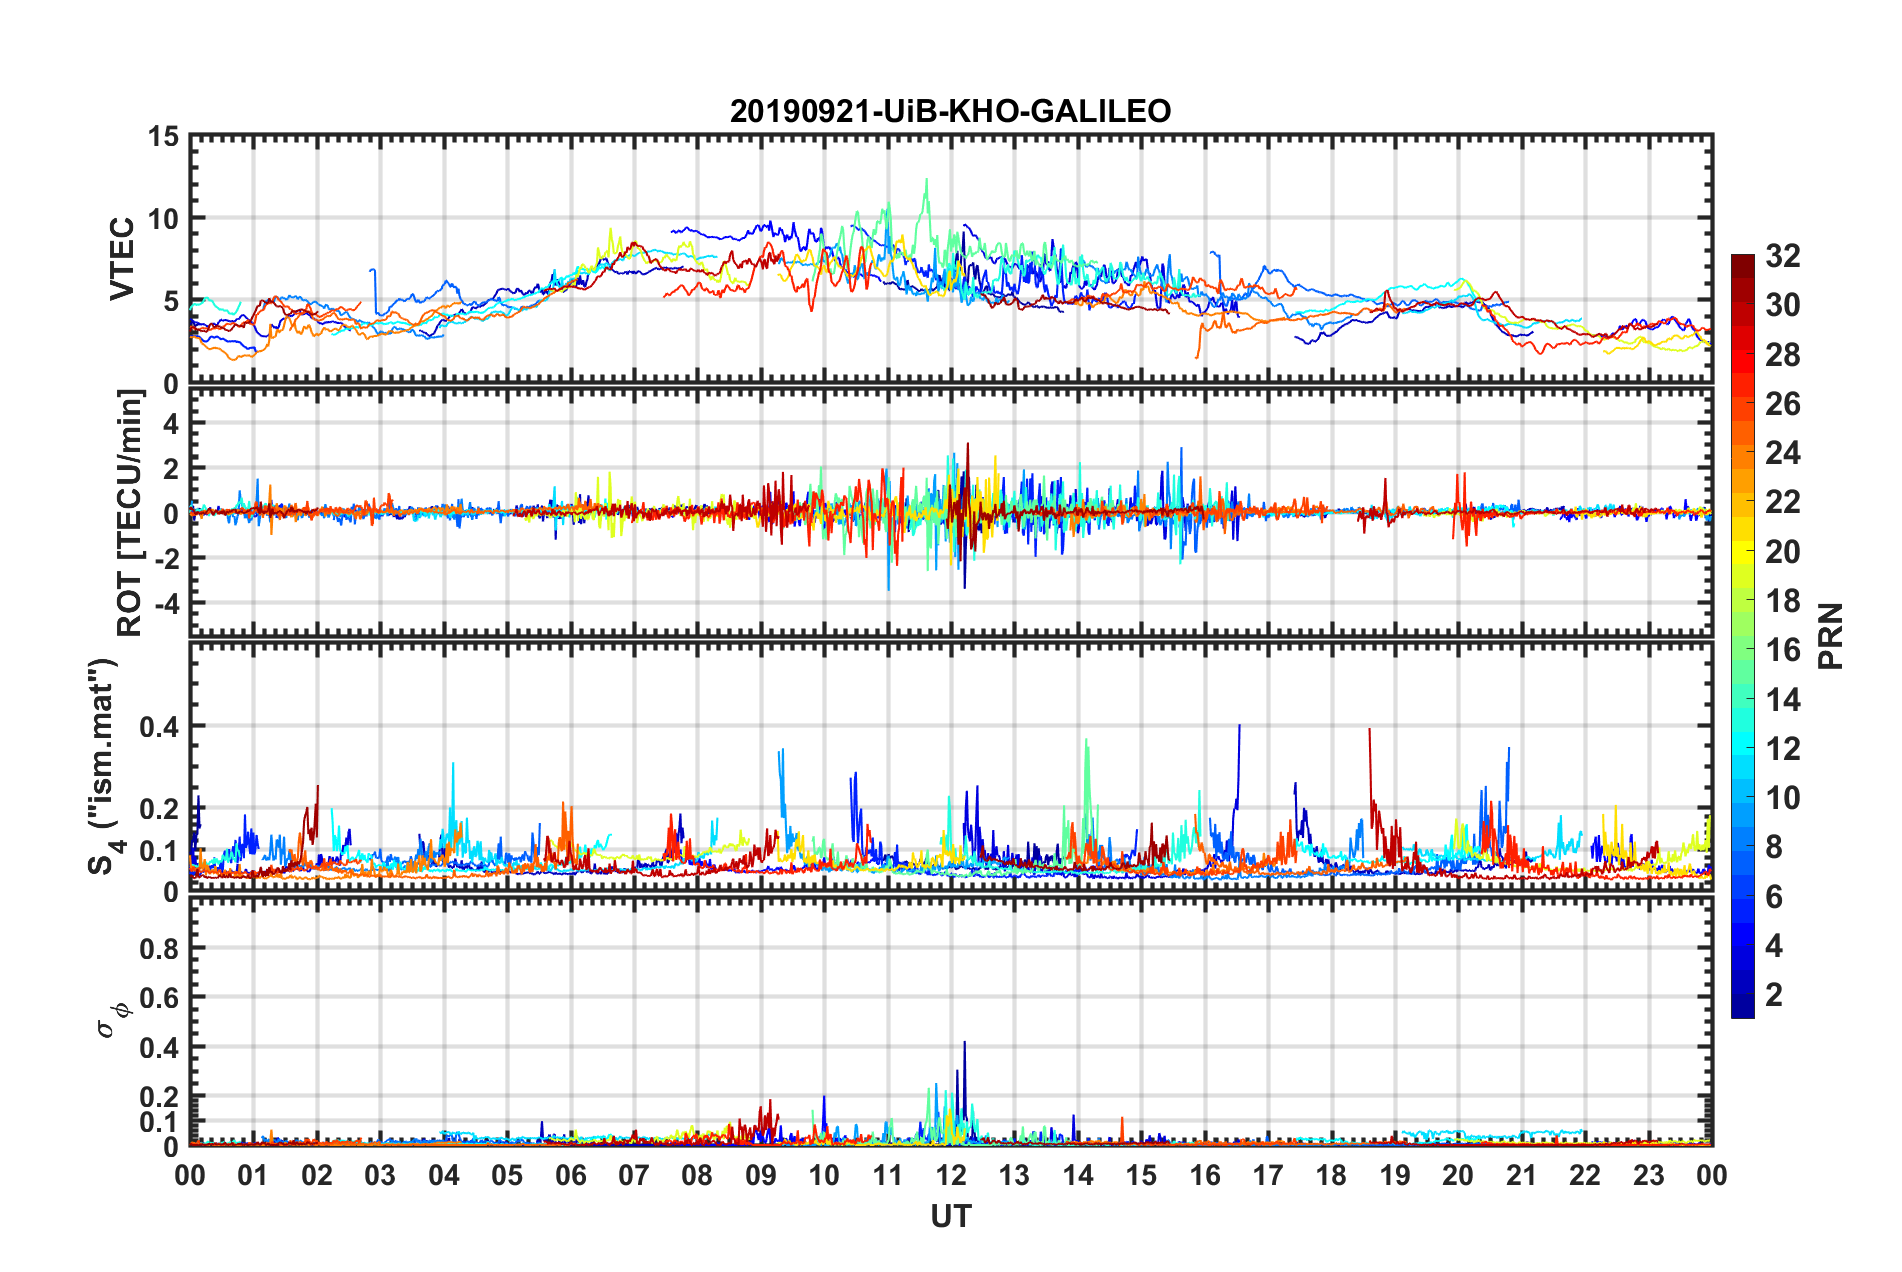Click ROT axis tick label -4
This screenshot has height=1272, width=1902.
point(166,604)
